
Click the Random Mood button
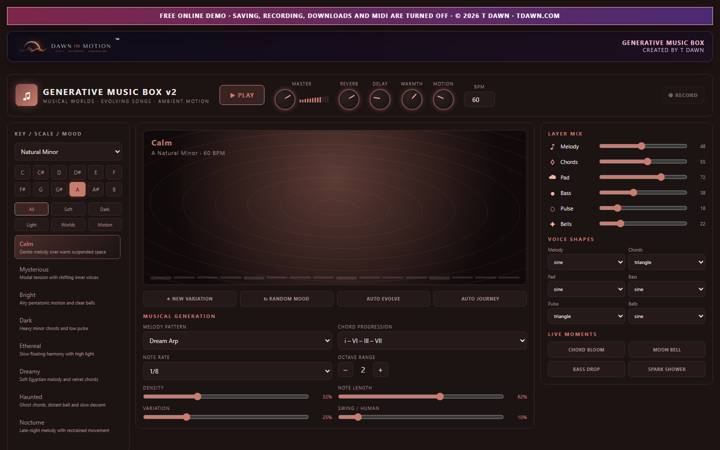pos(287,298)
